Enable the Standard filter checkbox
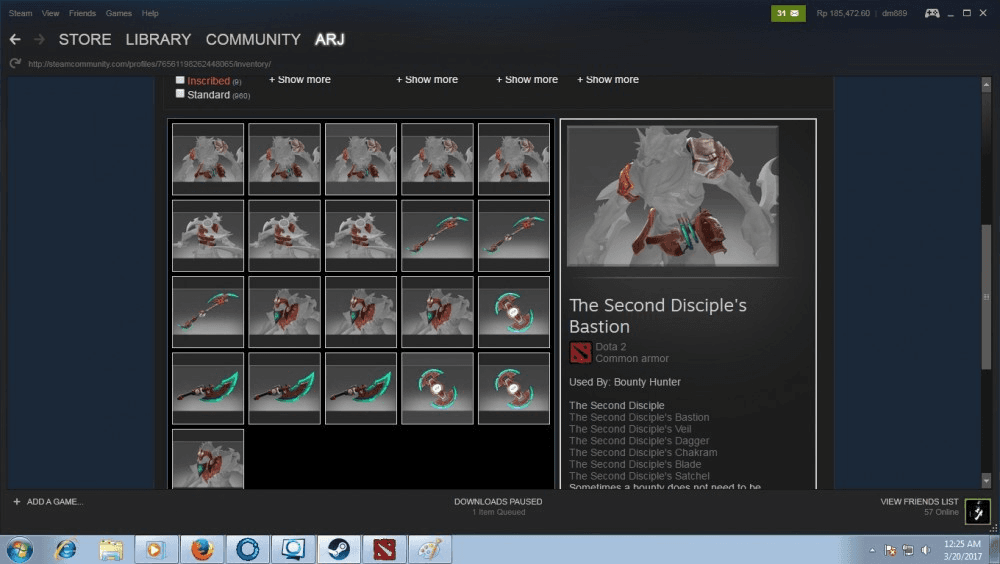 click(x=180, y=94)
